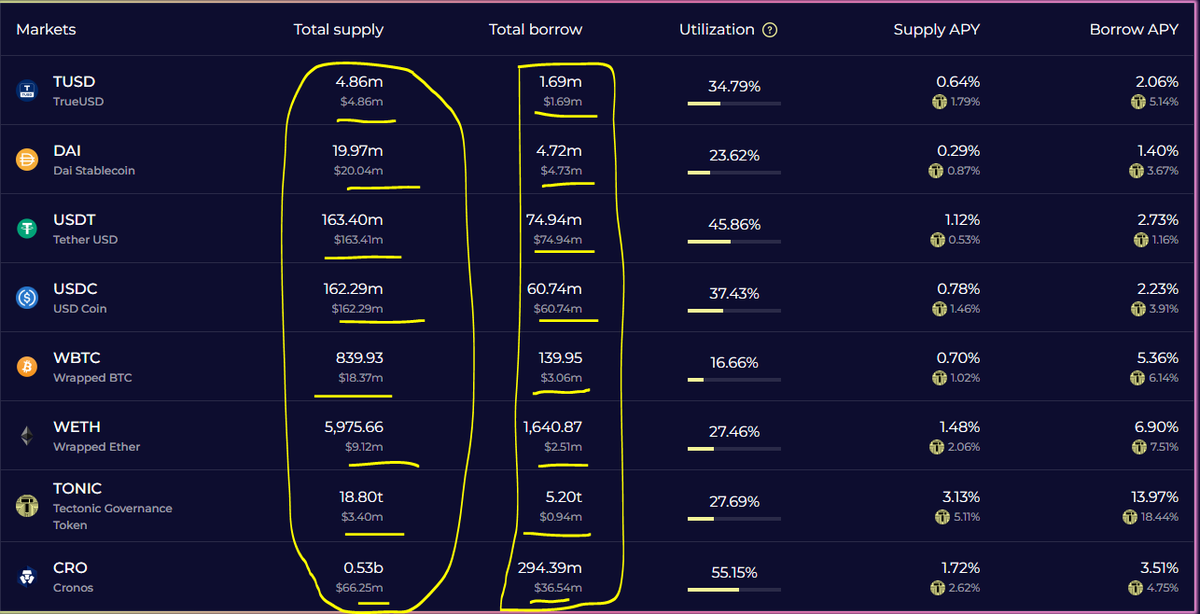The width and height of the screenshot is (1200, 614).
Task: Click the 37.43% USDC utilization value
Action: [734, 294]
